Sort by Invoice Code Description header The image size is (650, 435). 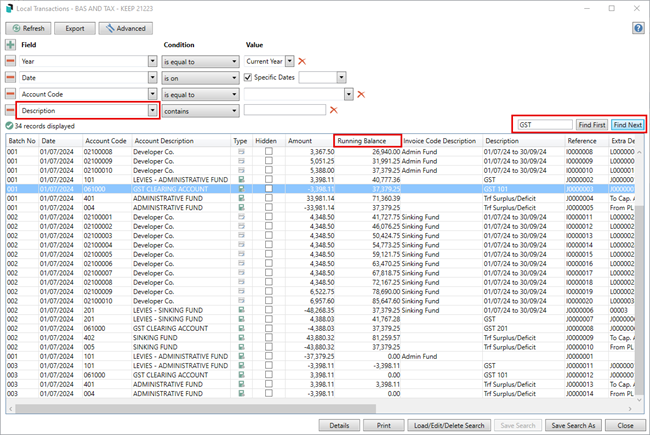(x=441, y=141)
